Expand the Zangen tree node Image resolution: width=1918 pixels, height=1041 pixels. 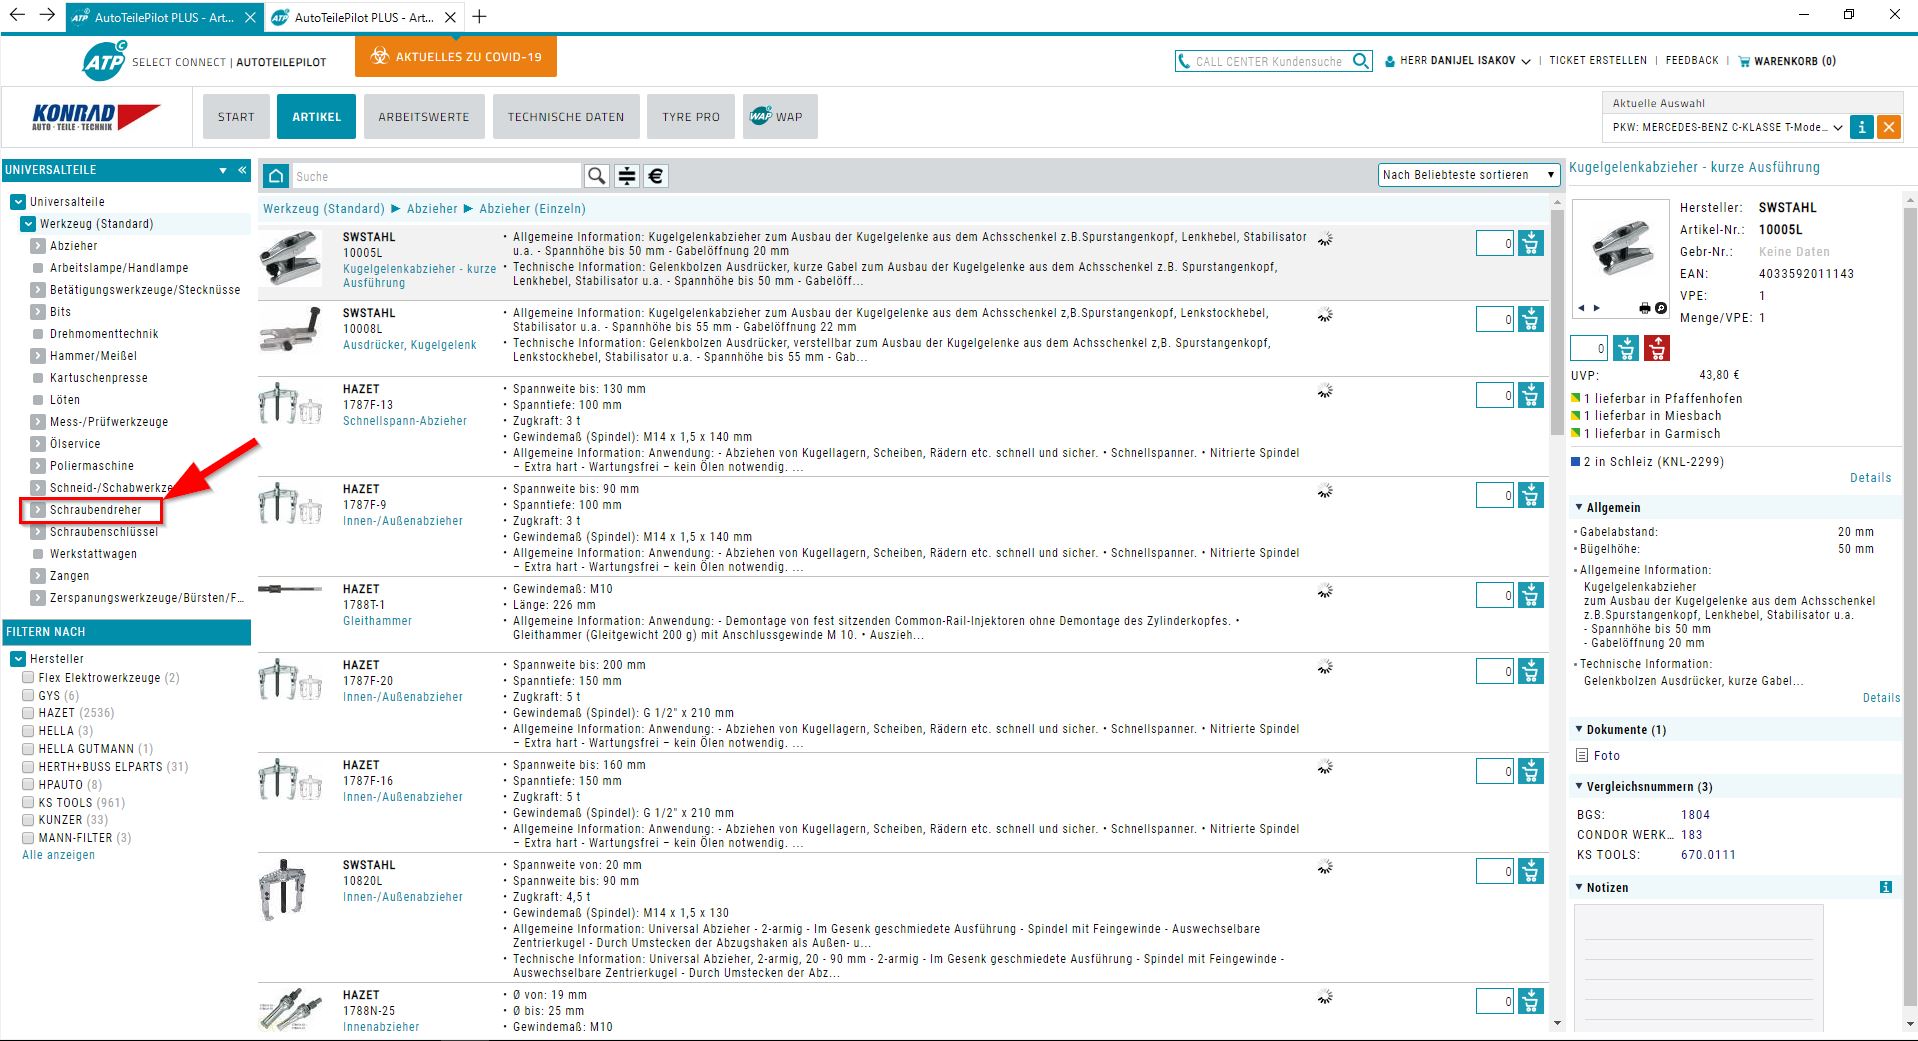(37, 576)
